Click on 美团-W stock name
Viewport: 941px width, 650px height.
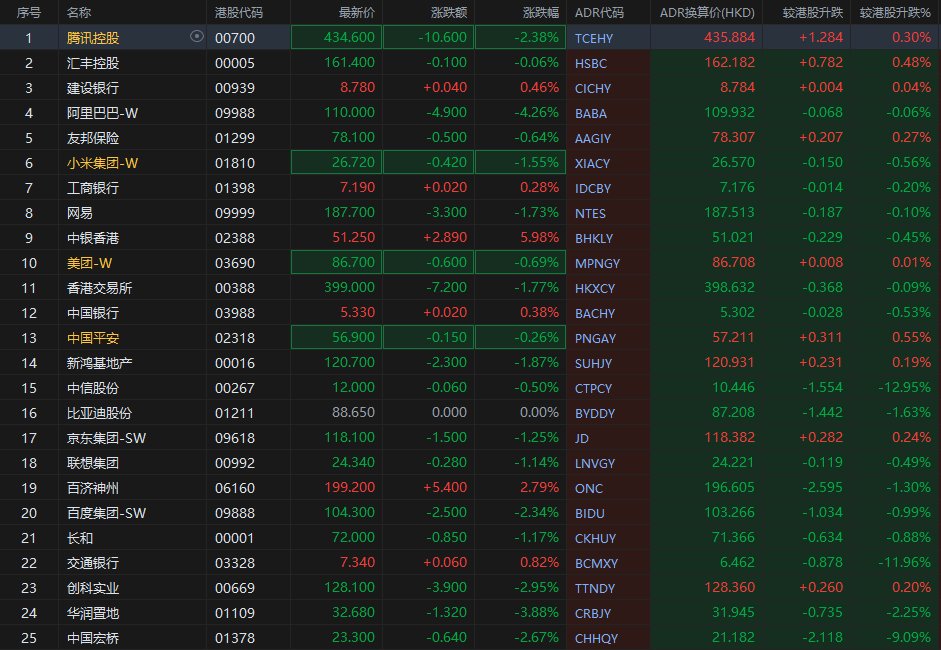[89, 263]
